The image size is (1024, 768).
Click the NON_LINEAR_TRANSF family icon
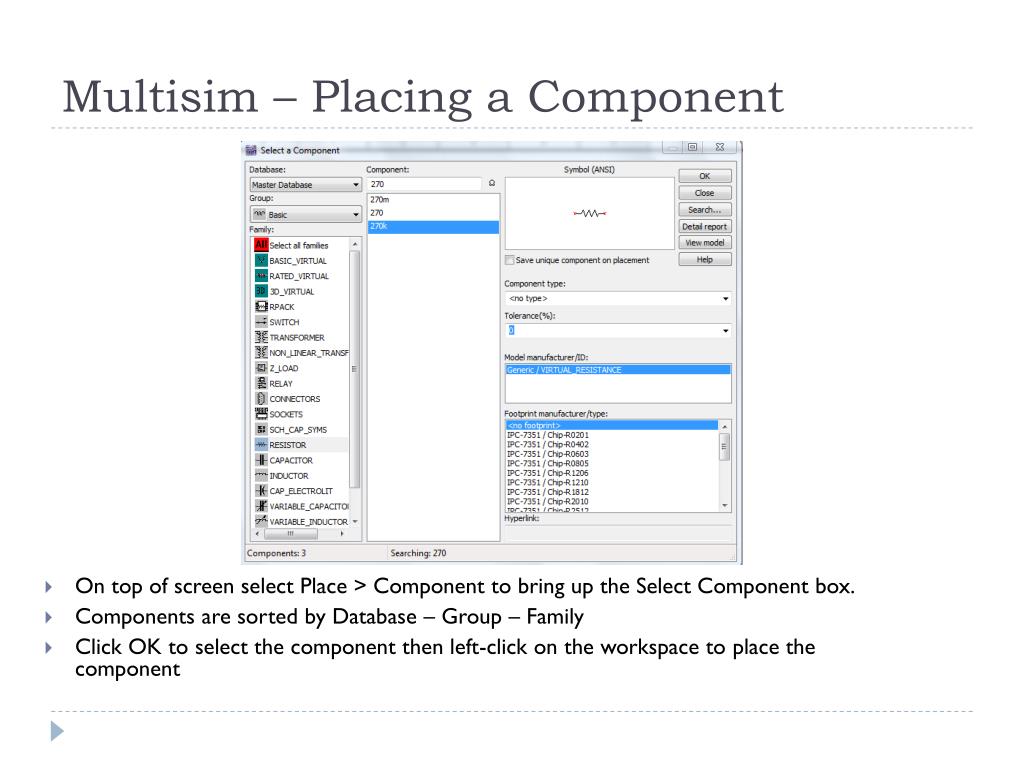[x=261, y=353]
